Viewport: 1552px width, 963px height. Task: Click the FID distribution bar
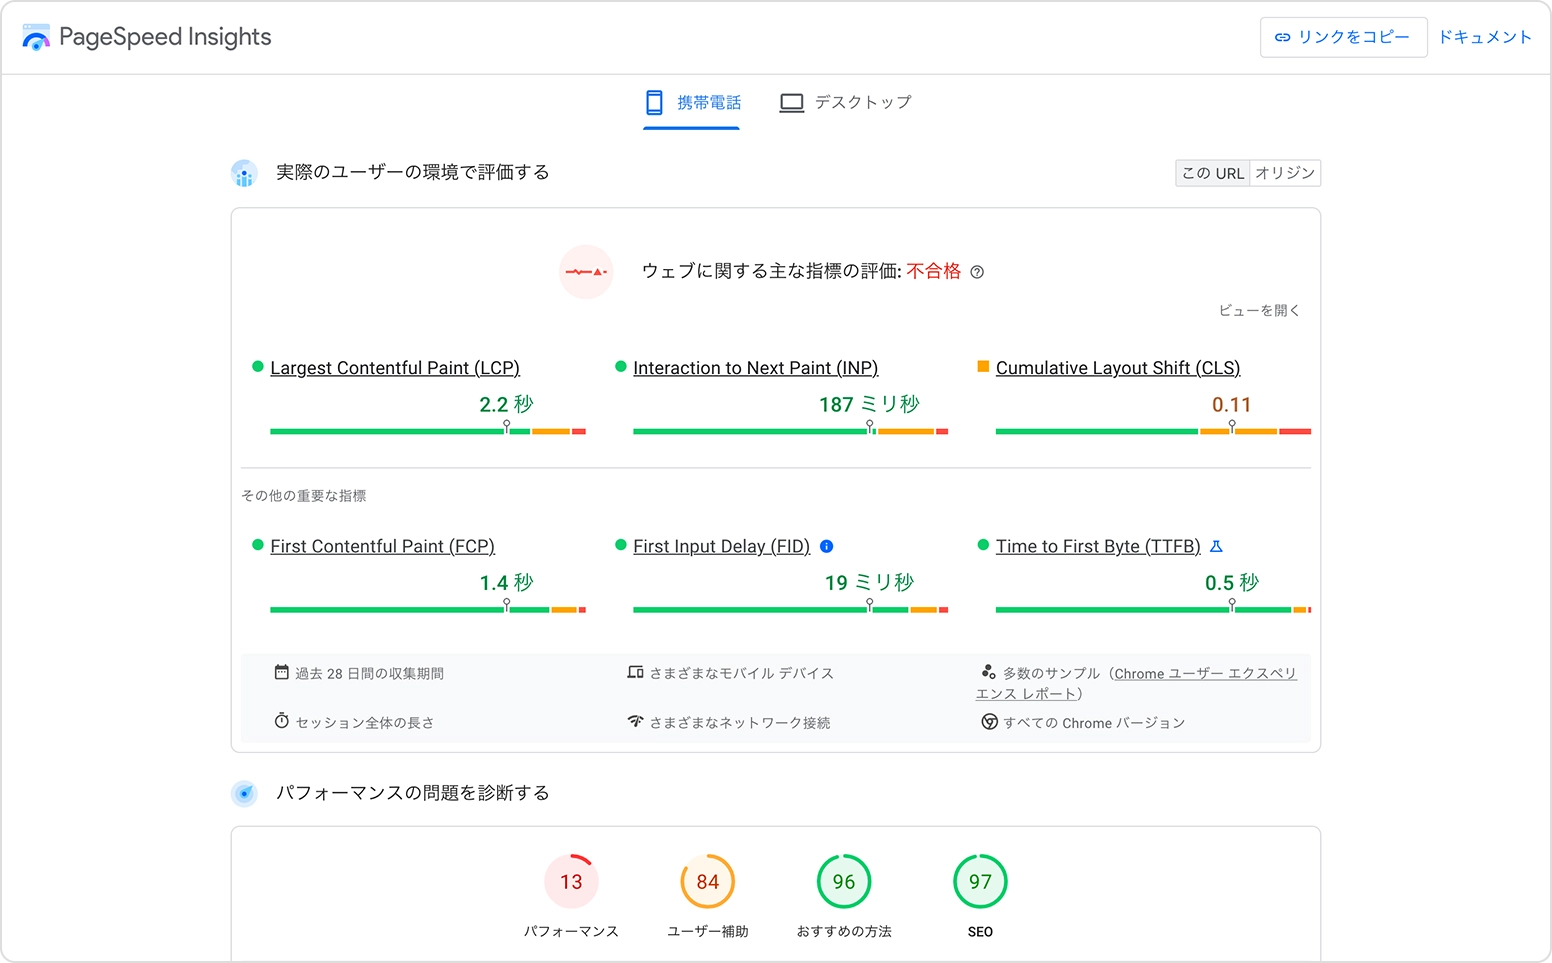790,609
